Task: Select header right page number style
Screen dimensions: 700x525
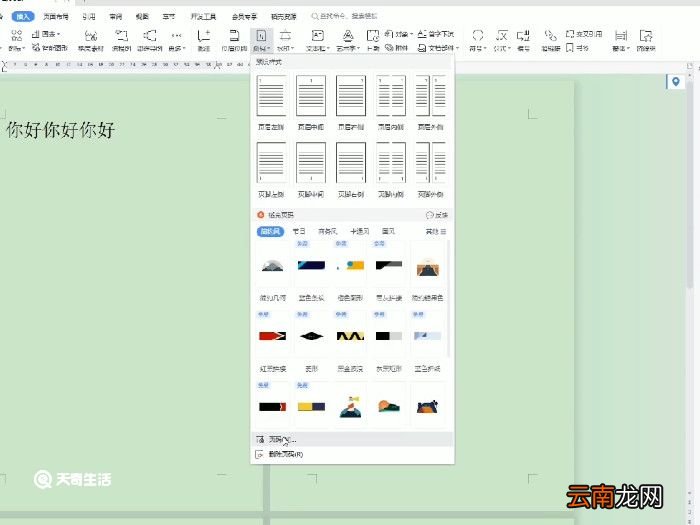Action: 350,102
